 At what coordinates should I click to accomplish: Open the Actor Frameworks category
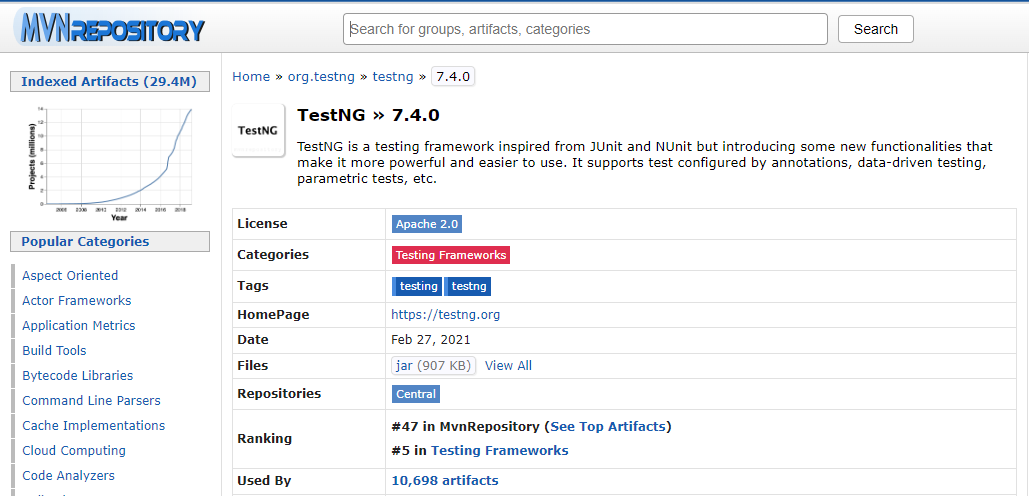pos(77,300)
